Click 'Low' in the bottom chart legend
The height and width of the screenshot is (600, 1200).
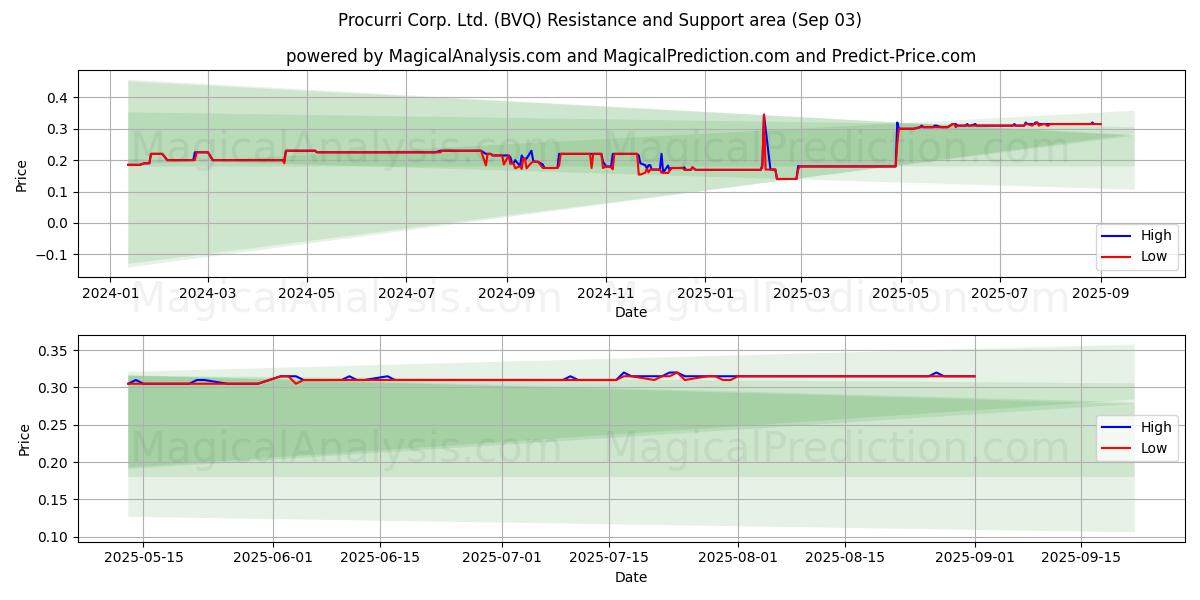click(1154, 449)
